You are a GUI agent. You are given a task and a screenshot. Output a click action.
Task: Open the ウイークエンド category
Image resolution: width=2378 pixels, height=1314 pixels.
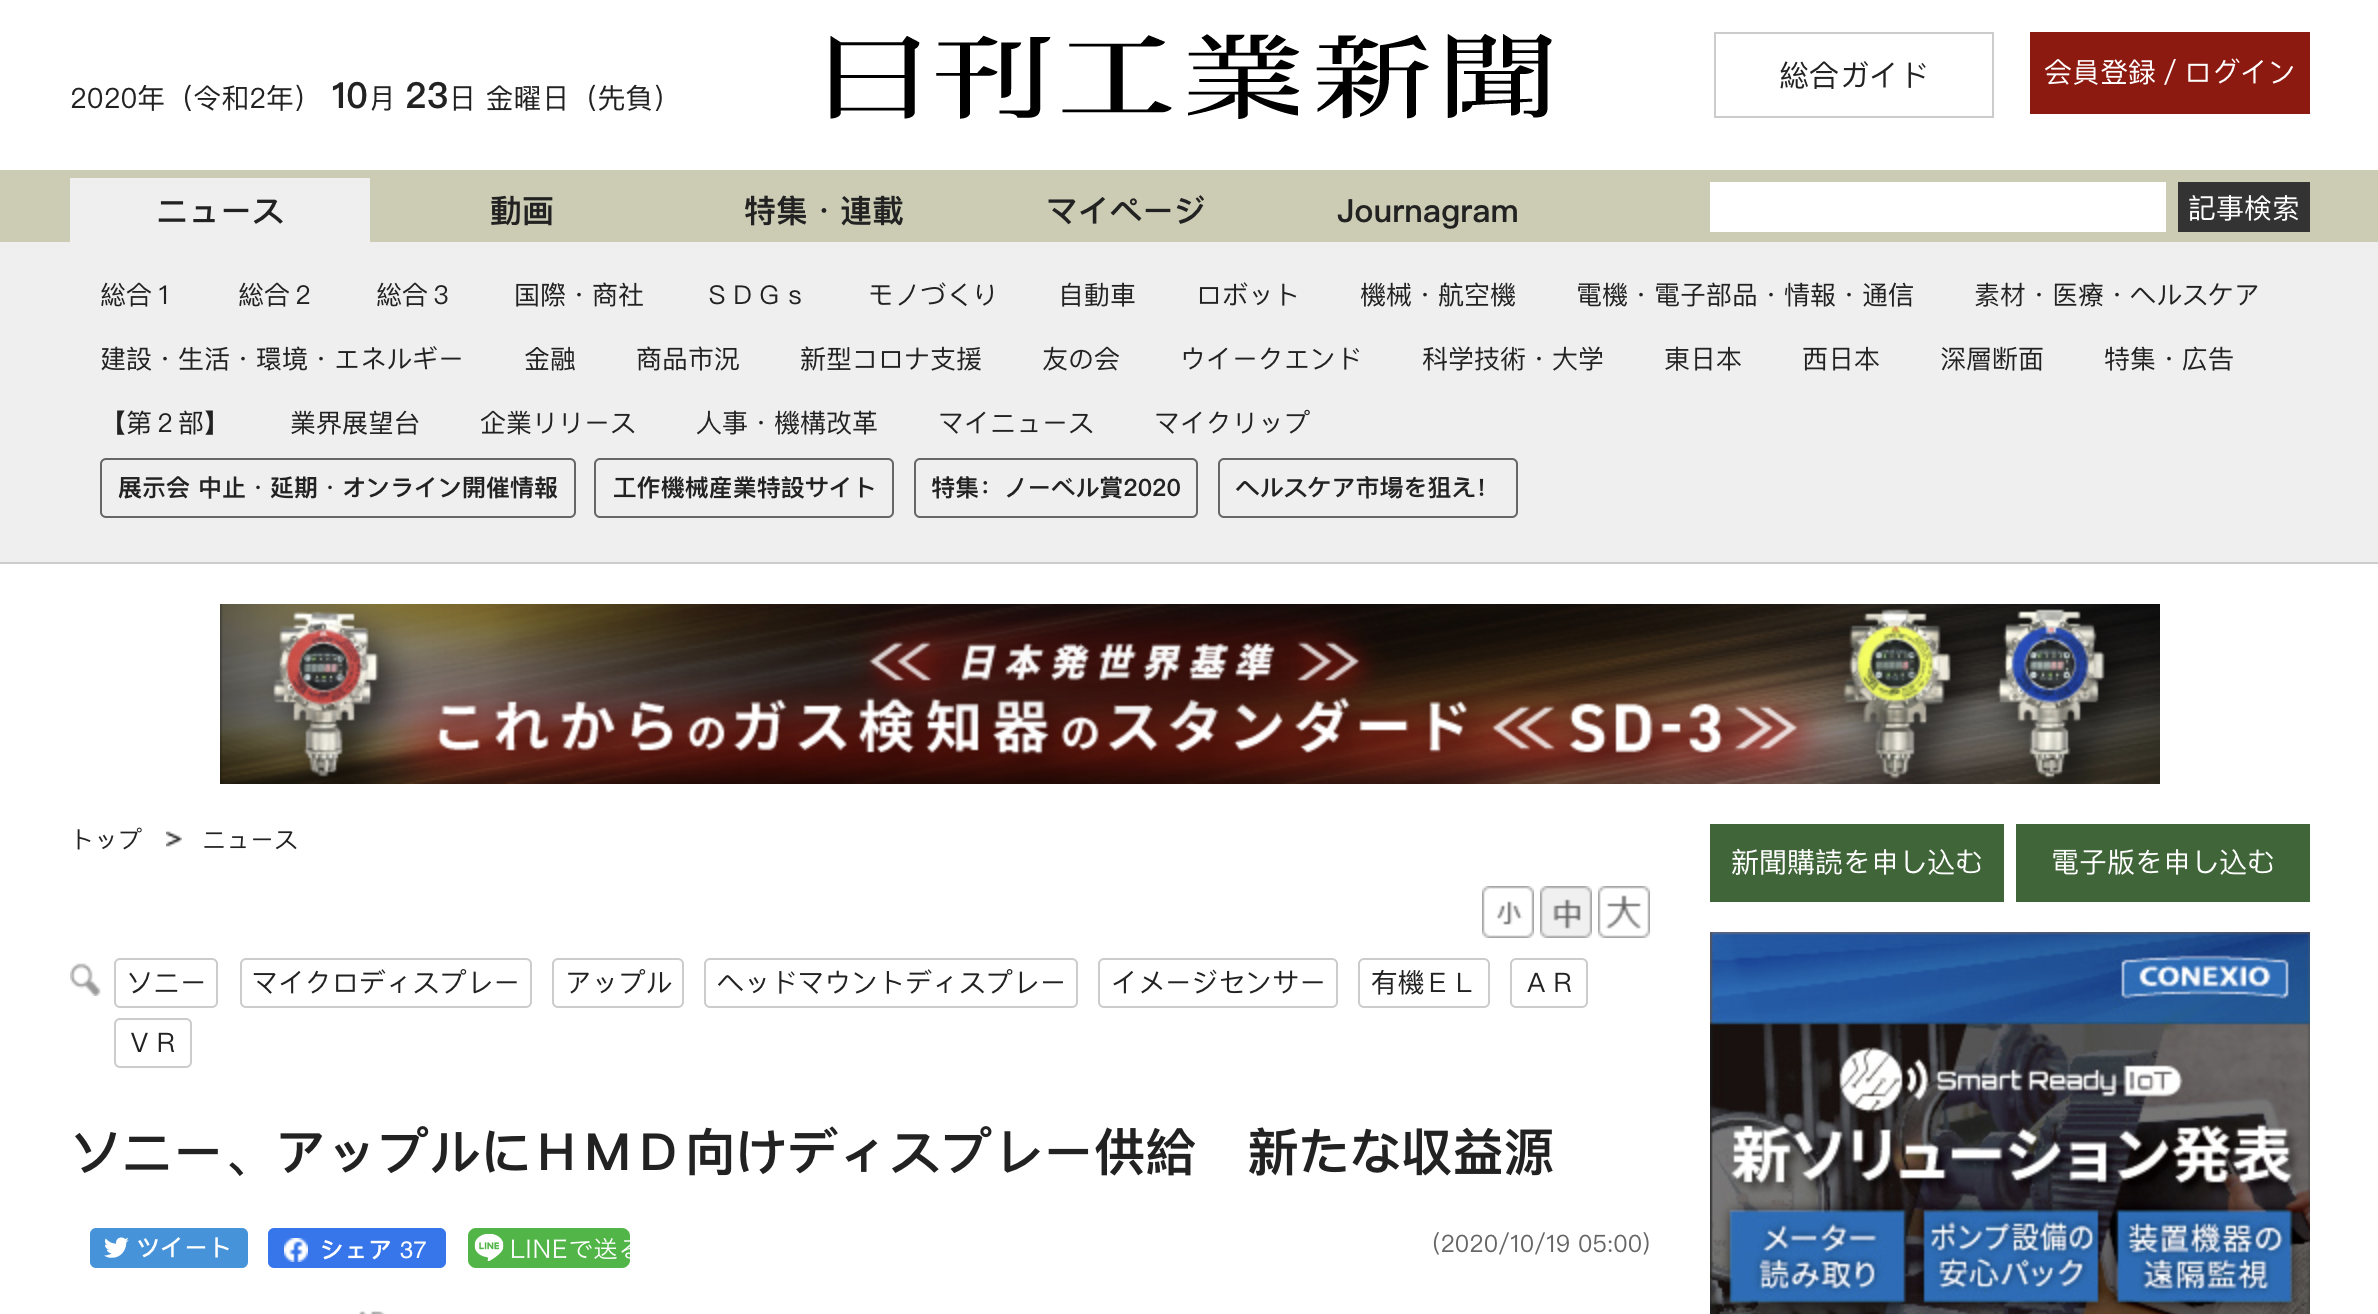click(1271, 359)
